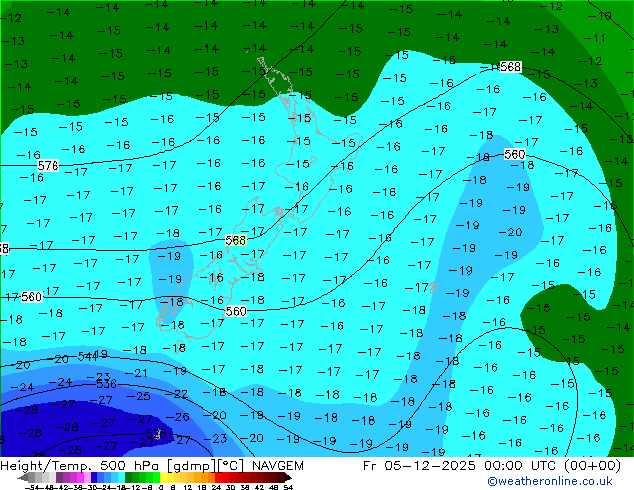Select the -22 temperature value
Image resolution: width=634 pixels, height=490 pixels.
pyautogui.click(x=176, y=394)
